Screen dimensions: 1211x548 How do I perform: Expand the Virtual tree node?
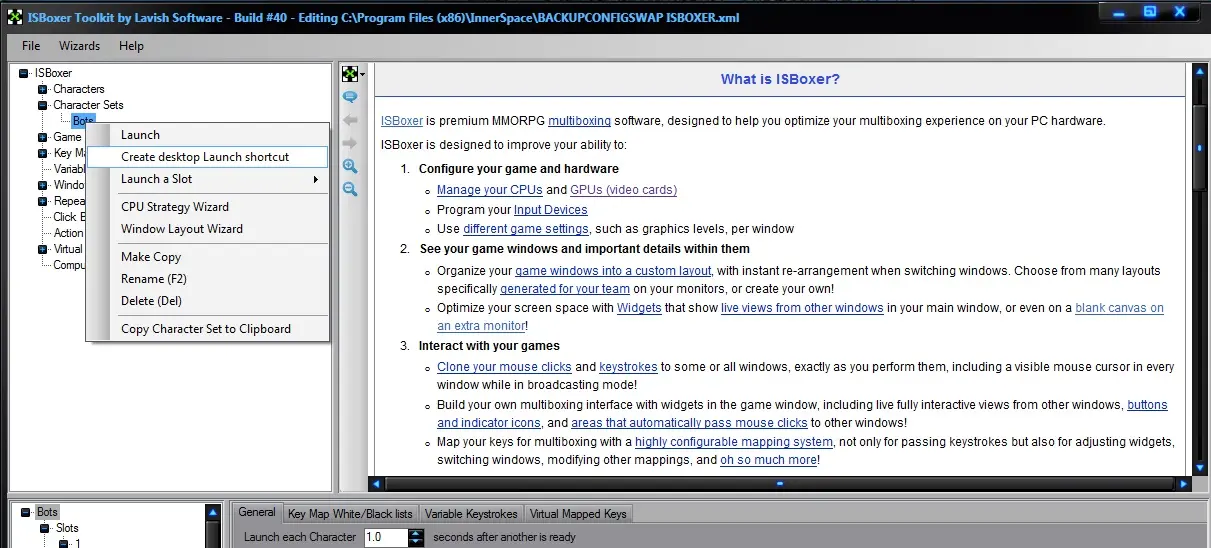(43, 249)
